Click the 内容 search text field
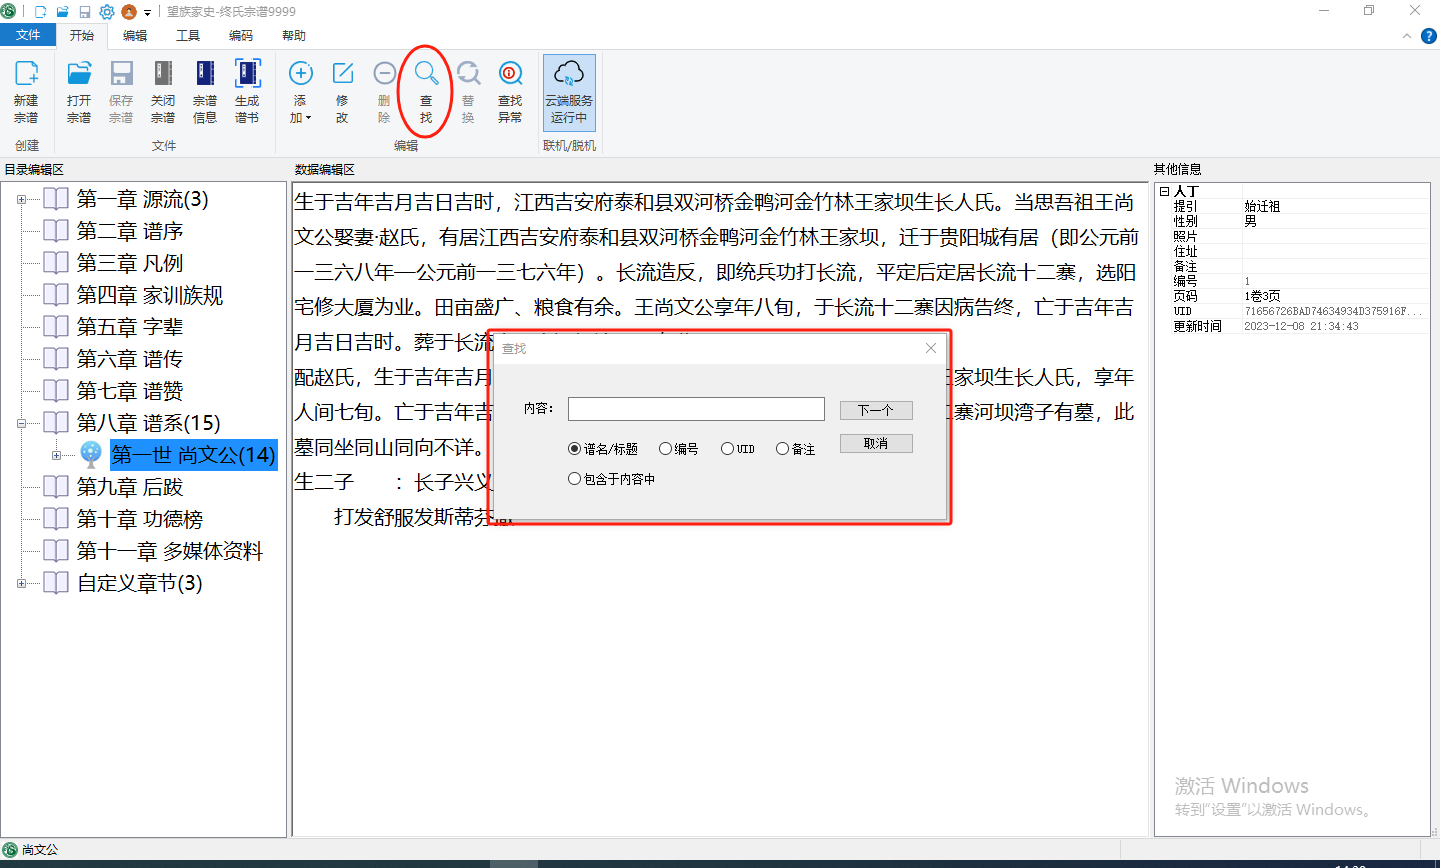The image size is (1440, 868). (696, 409)
